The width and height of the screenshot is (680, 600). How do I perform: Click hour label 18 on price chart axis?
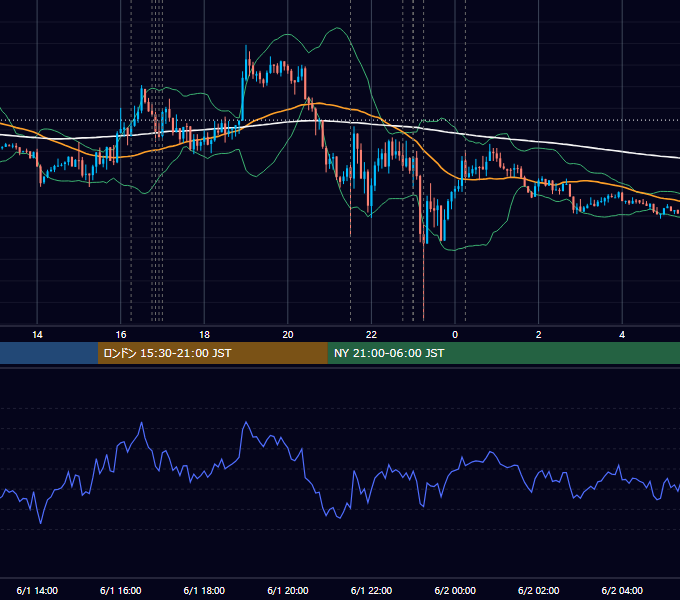click(204, 335)
